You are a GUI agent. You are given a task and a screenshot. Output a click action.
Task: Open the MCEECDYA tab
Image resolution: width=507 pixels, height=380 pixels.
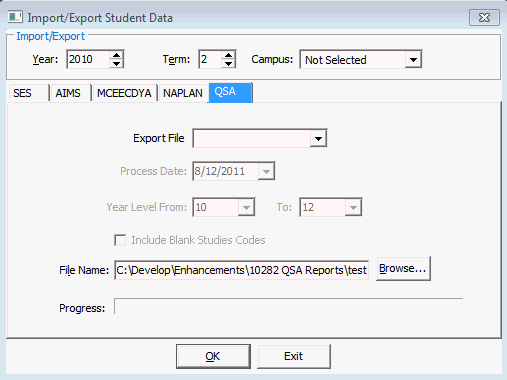[124, 93]
